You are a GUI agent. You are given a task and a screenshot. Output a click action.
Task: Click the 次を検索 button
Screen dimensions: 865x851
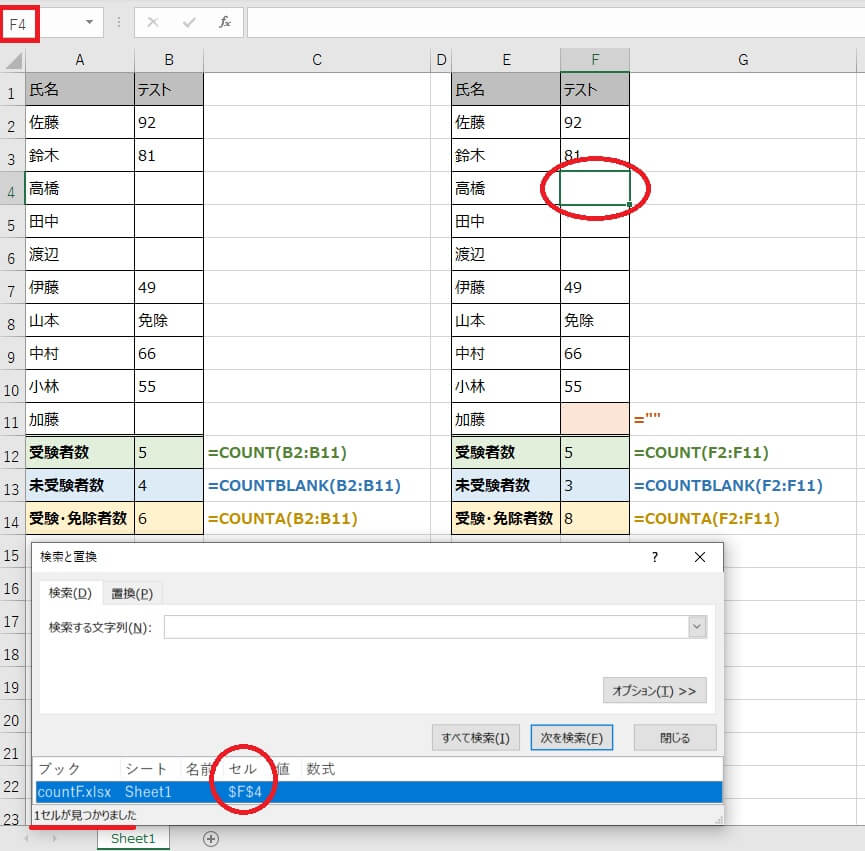click(x=571, y=739)
